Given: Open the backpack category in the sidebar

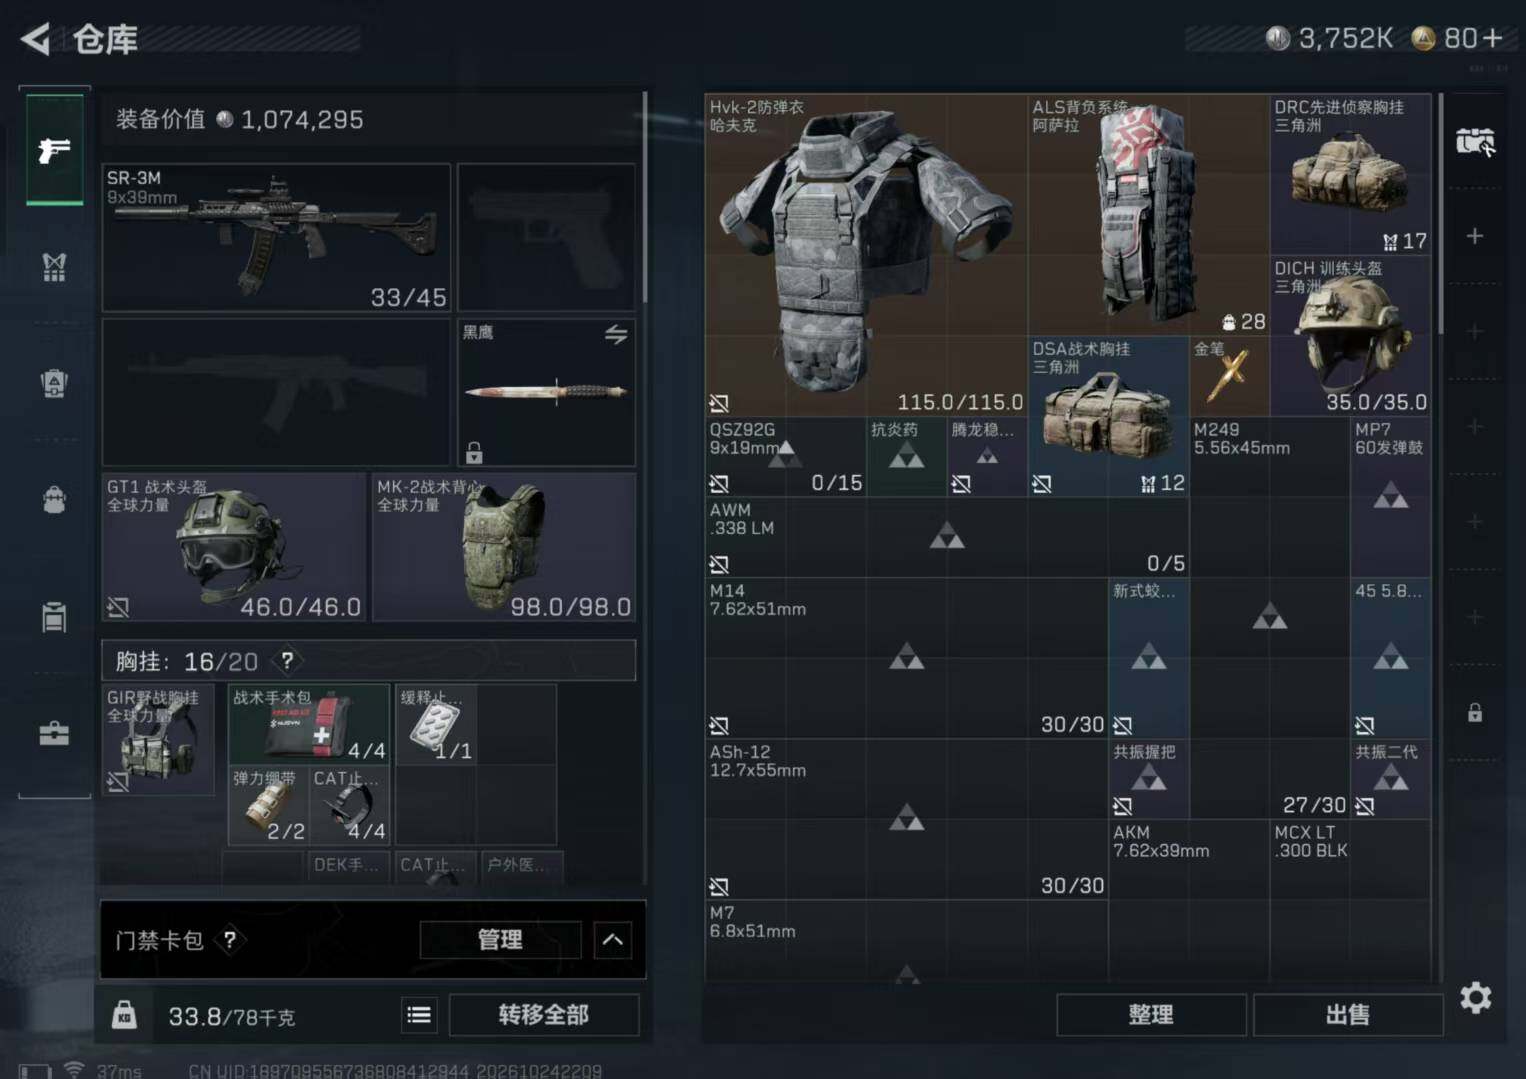Looking at the screenshot, I should coord(54,500).
